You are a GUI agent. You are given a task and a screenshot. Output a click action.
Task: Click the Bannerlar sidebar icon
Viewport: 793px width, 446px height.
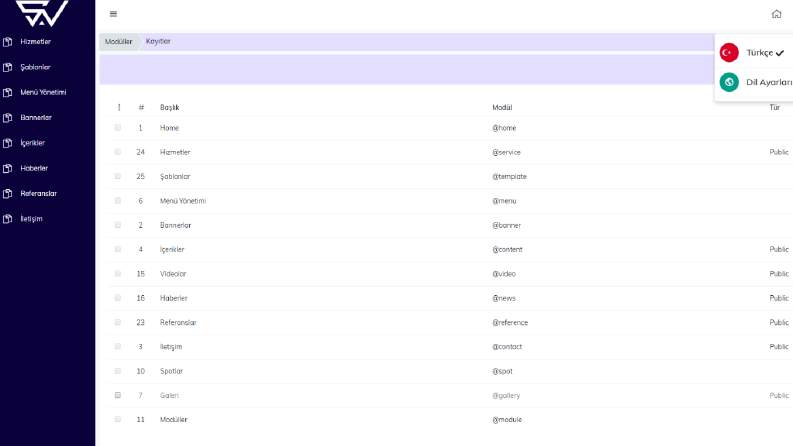pos(8,118)
